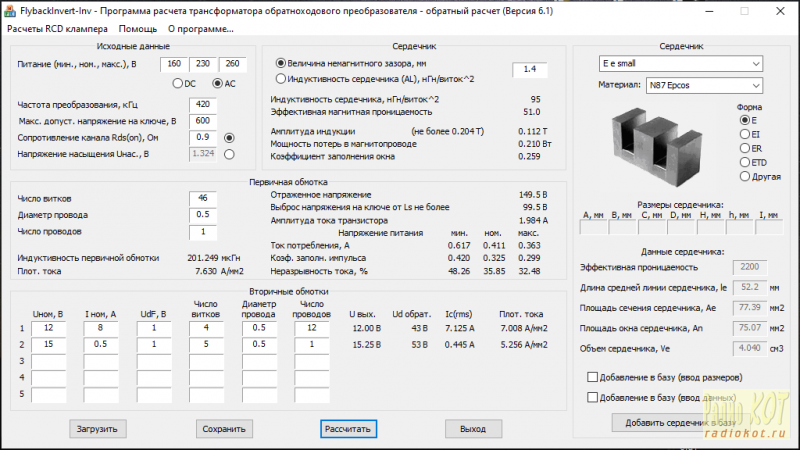Click 'Добавить сердечник в базу' button
This screenshot has width=800, height=450.
coord(679,423)
